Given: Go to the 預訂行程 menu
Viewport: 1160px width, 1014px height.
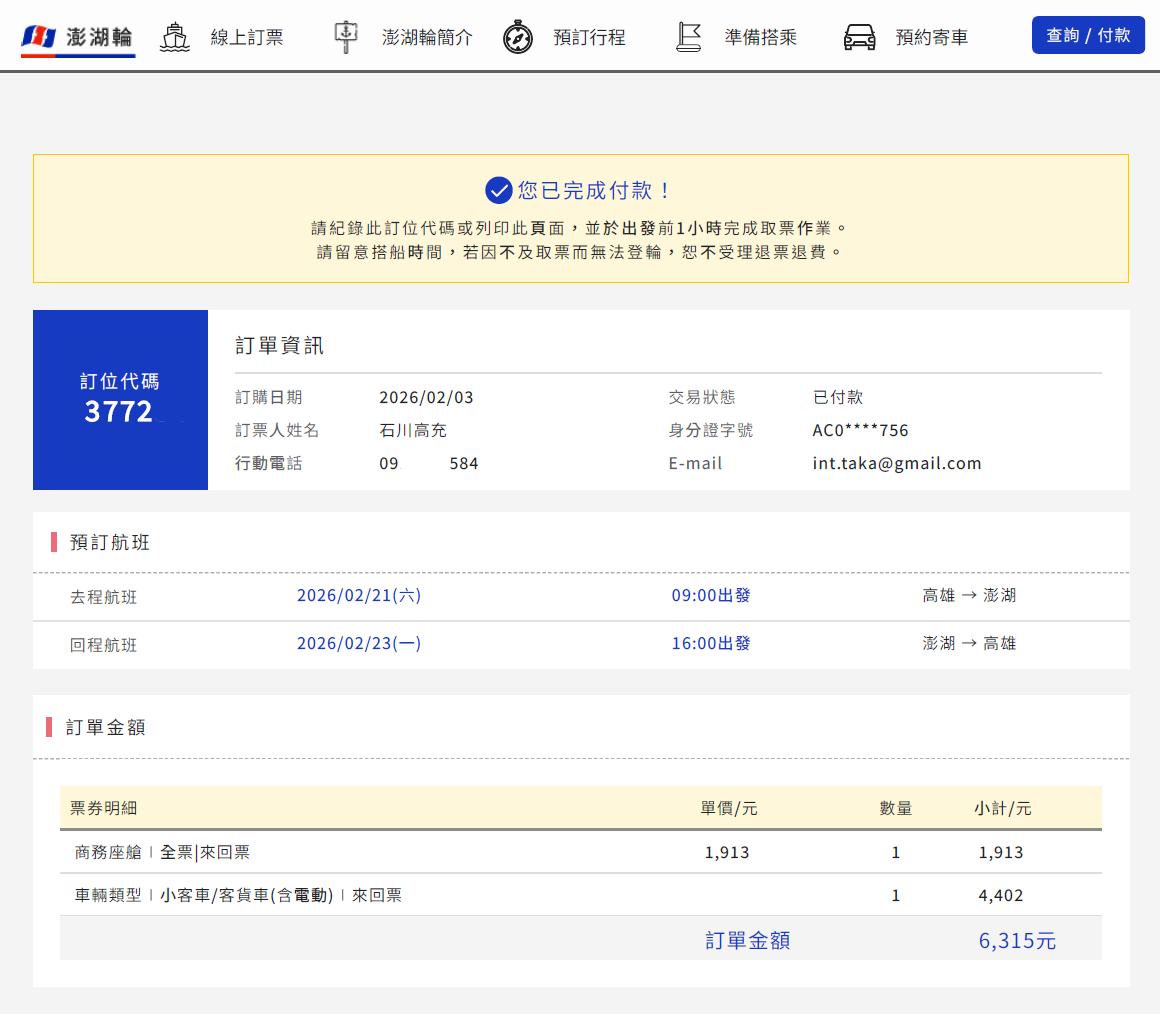Looking at the screenshot, I should (x=589, y=38).
